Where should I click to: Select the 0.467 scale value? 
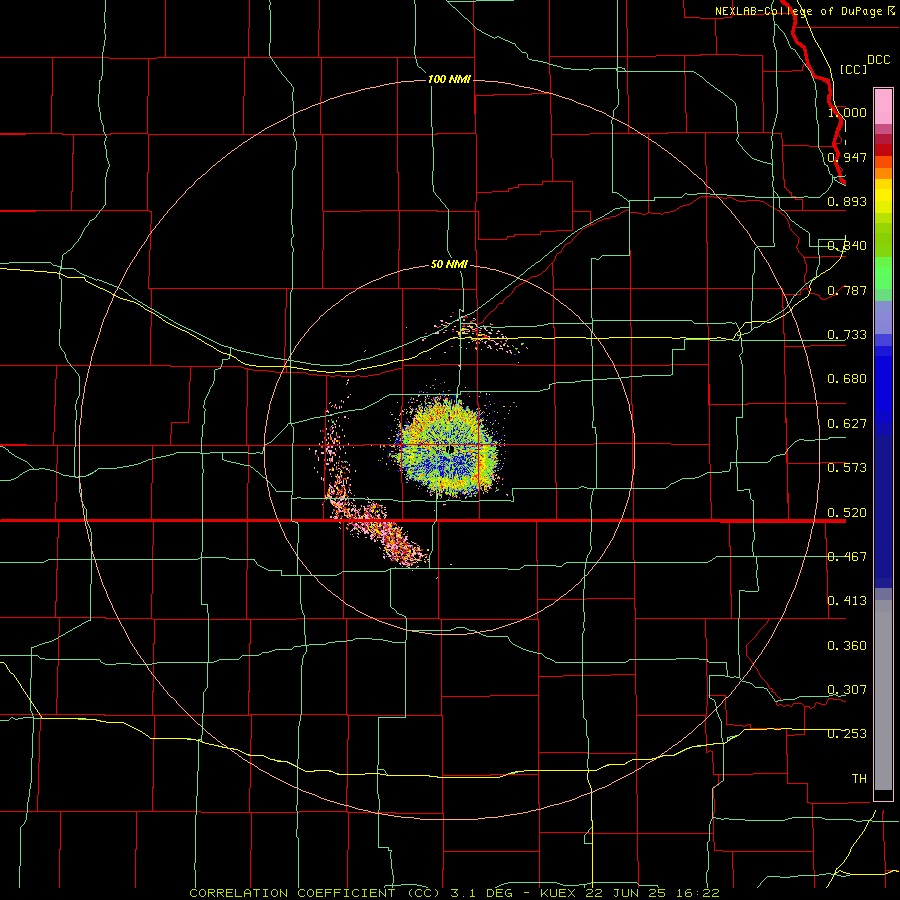(847, 557)
